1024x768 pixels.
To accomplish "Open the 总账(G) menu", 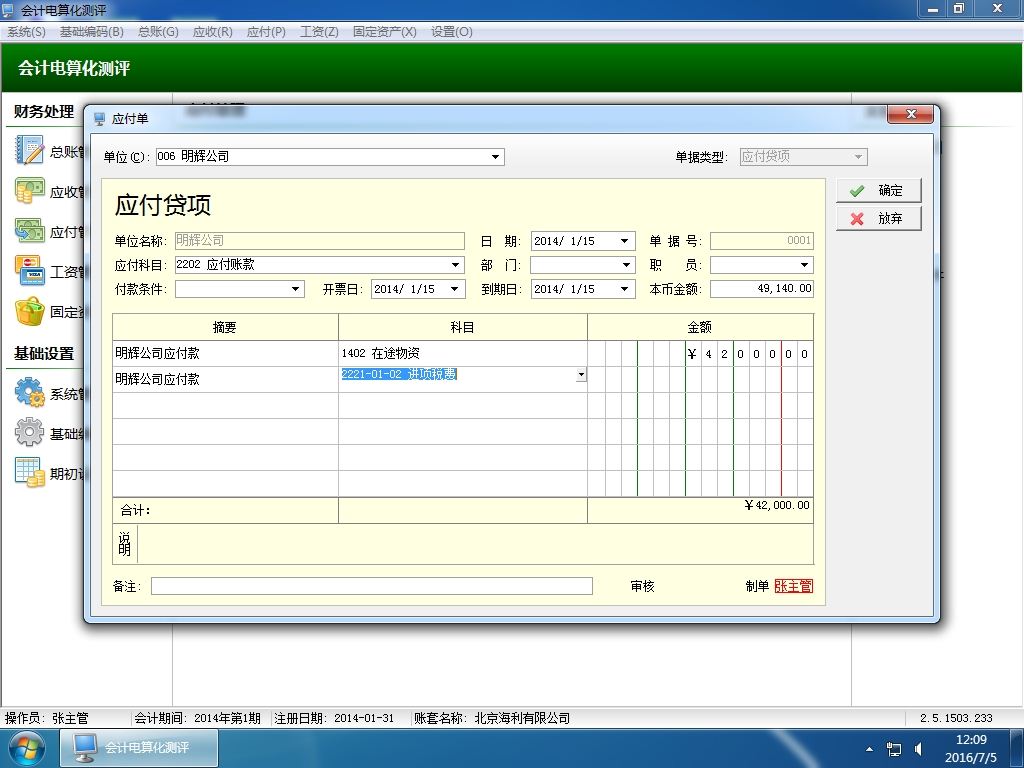I will [x=159, y=32].
